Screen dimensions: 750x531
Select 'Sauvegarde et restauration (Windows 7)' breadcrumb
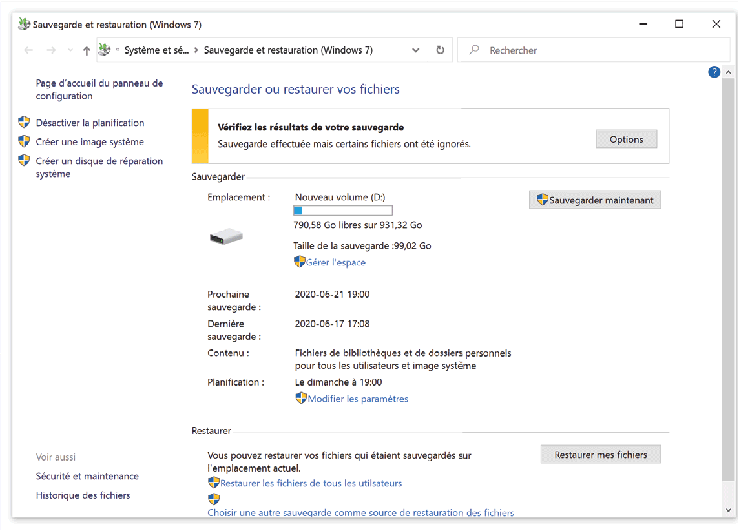click(288, 50)
